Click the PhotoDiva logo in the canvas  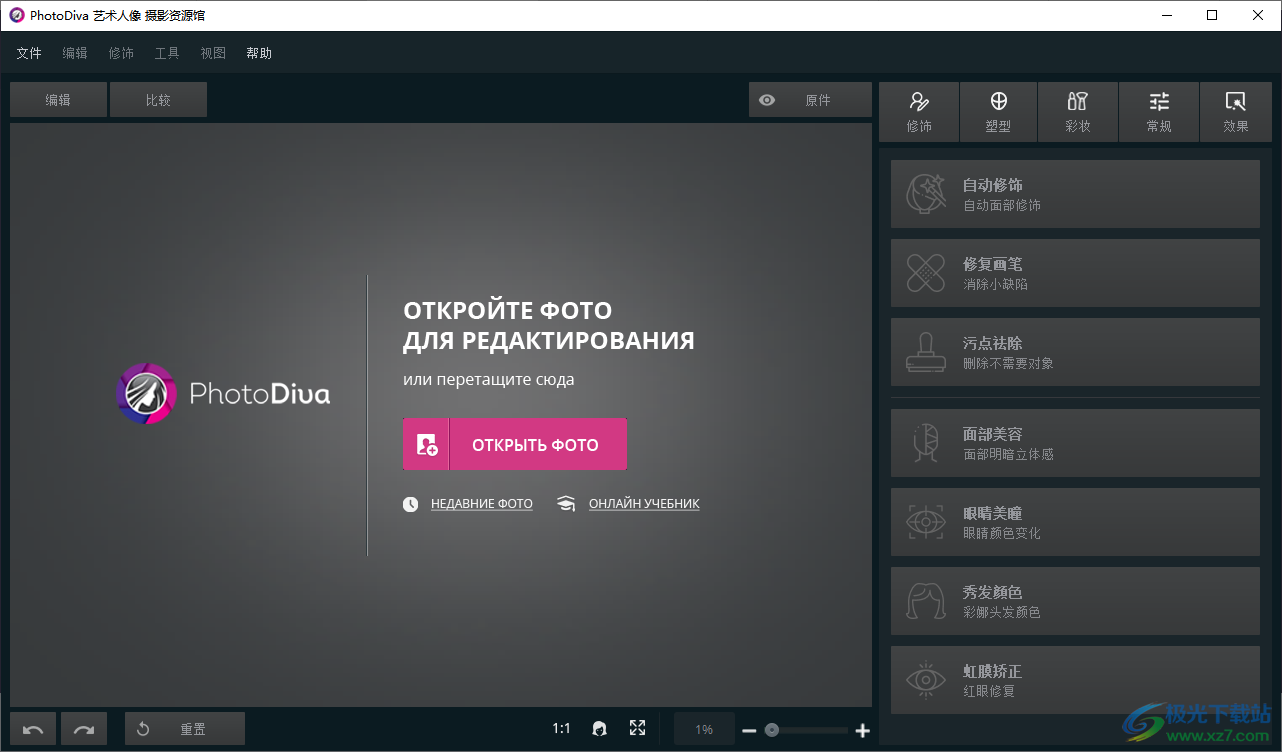223,394
